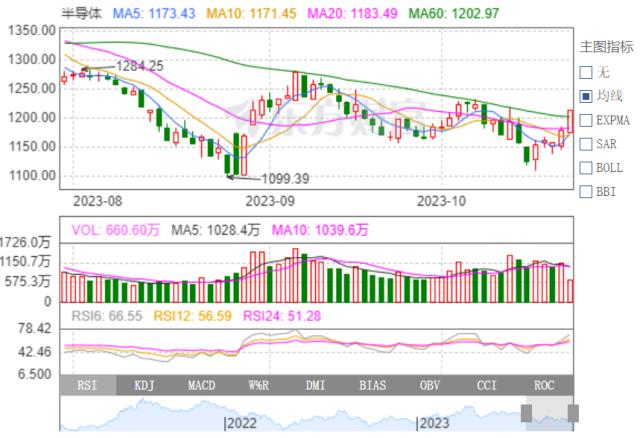Viewport: 640px width, 438px height.
Task: Click the 1284.25 high price annotation
Action: coord(140,66)
